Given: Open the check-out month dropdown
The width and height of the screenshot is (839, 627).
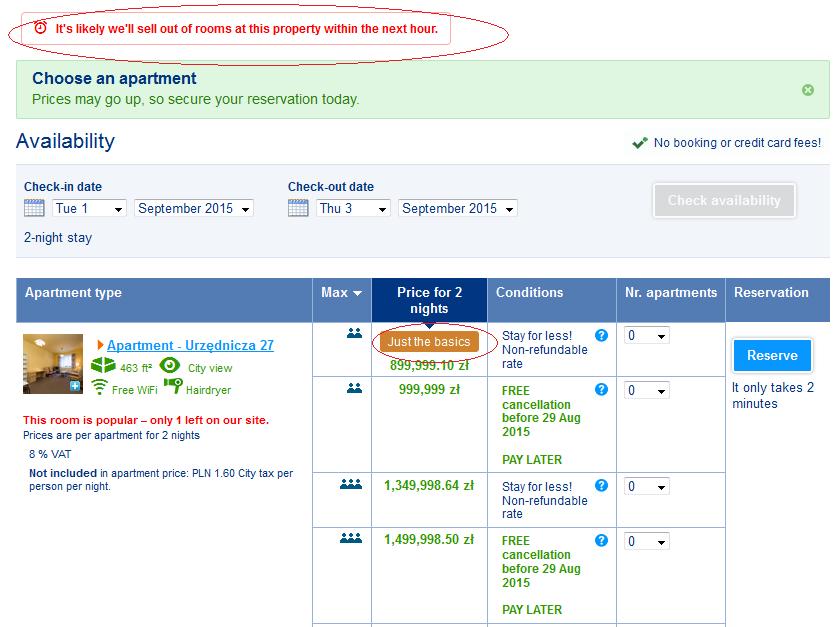Looking at the screenshot, I should coord(457,208).
